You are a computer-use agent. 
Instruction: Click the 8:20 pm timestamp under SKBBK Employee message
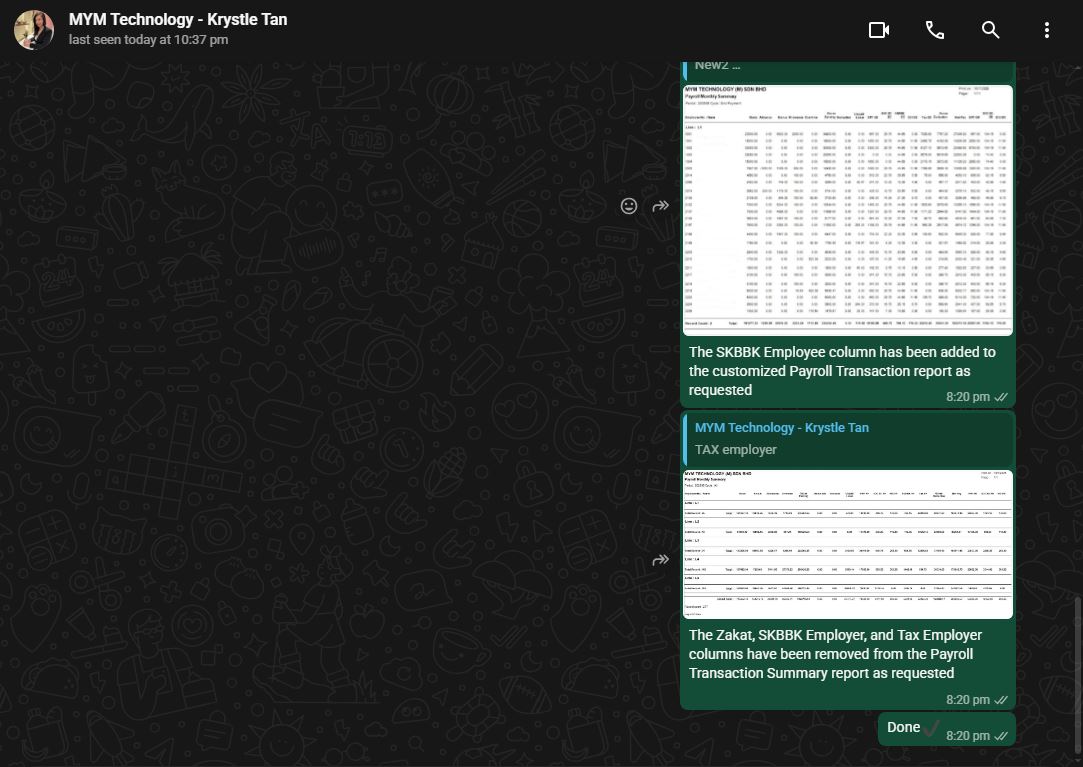pyautogui.click(x=968, y=397)
